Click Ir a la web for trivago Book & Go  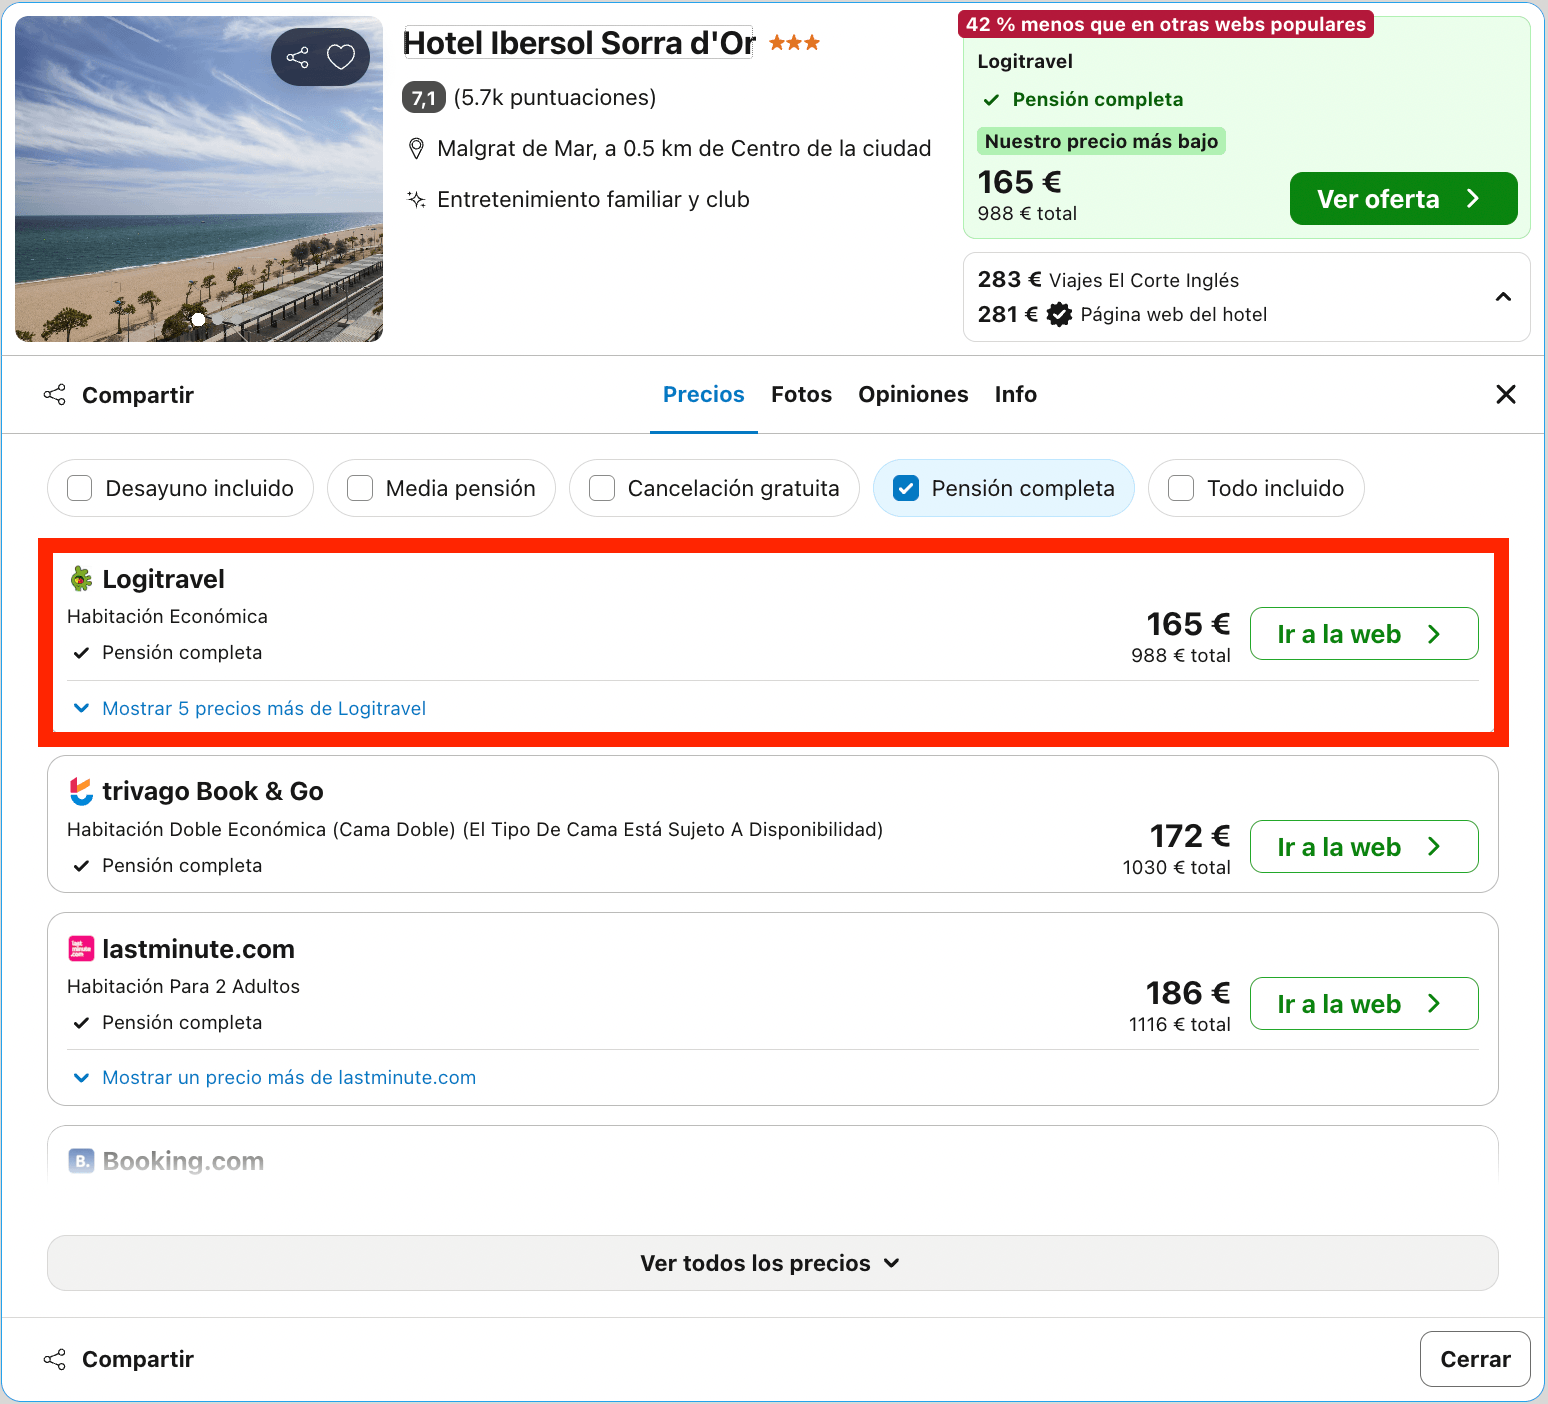coord(1364,847)
